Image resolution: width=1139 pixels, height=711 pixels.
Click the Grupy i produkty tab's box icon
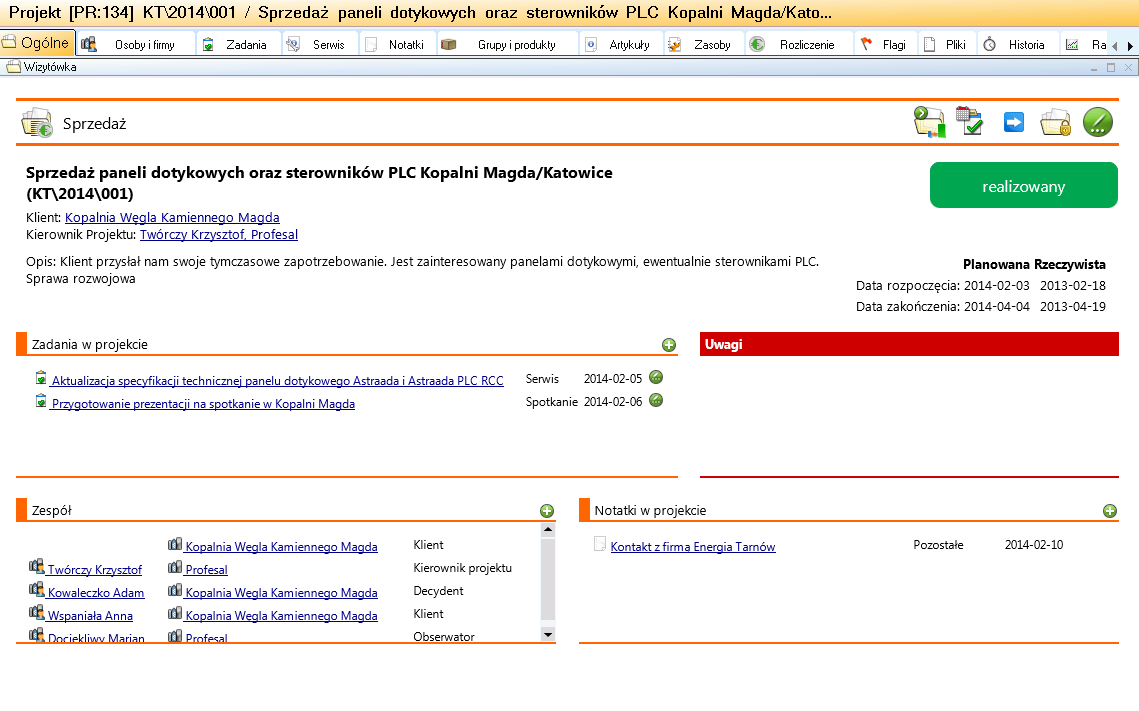point(449,44)
